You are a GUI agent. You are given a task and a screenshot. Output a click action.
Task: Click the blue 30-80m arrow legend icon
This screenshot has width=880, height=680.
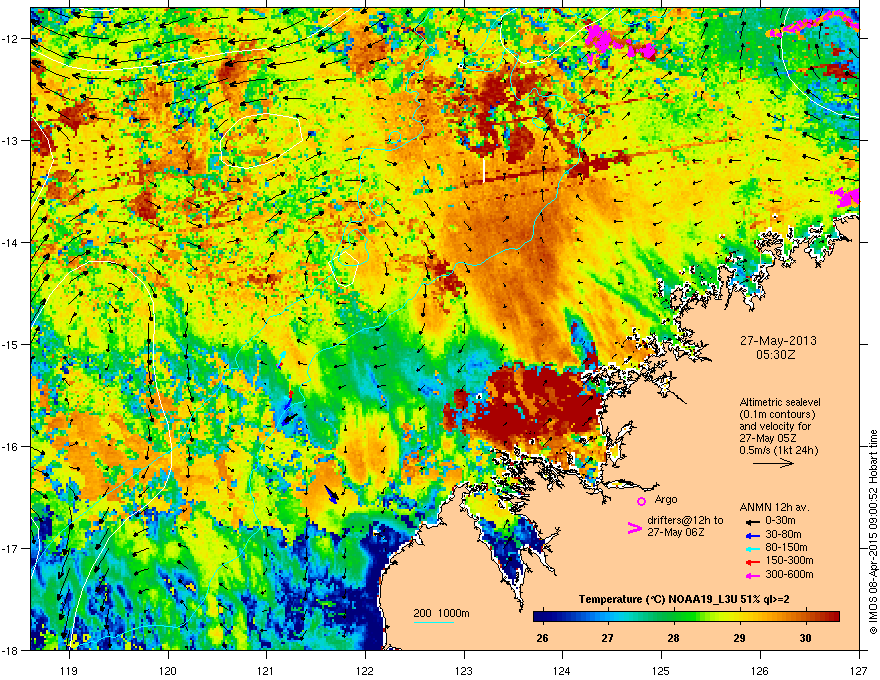750,534
